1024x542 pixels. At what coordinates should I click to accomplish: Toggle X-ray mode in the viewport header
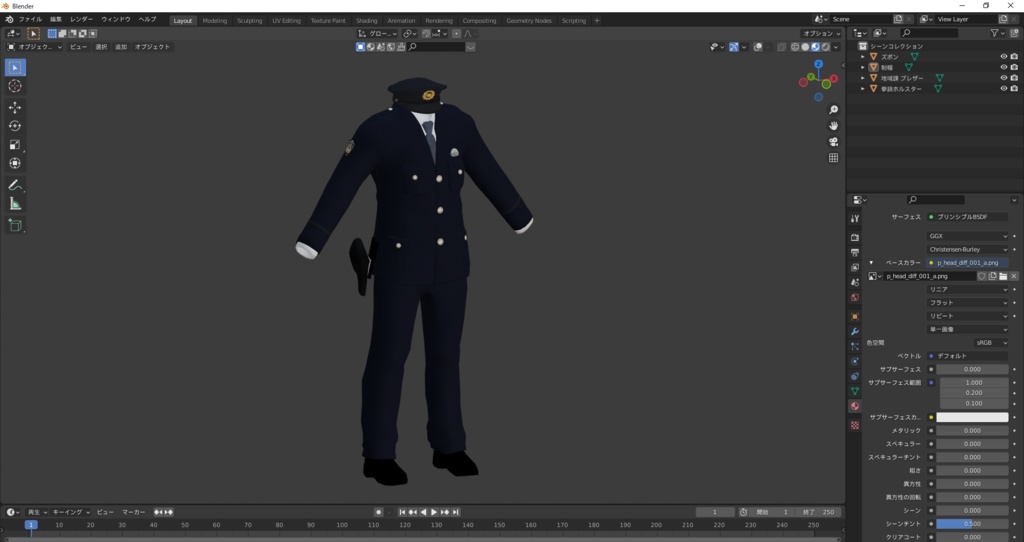coord(782,47)
